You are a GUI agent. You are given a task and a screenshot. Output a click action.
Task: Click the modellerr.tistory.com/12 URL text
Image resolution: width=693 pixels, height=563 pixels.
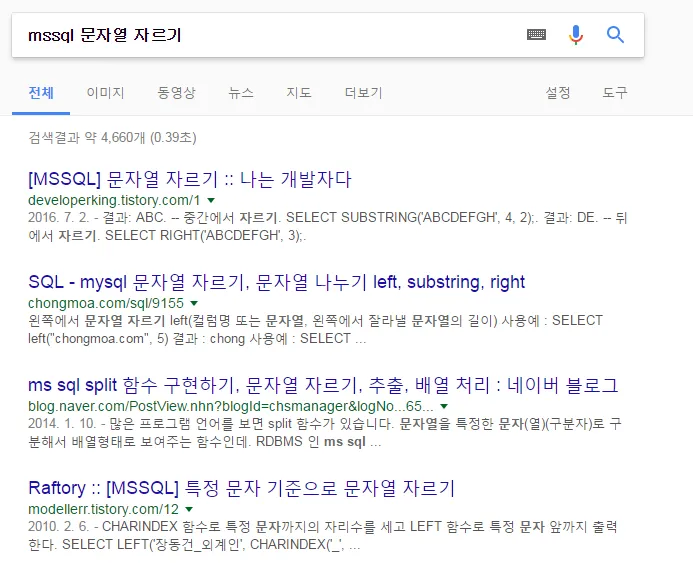103,509
